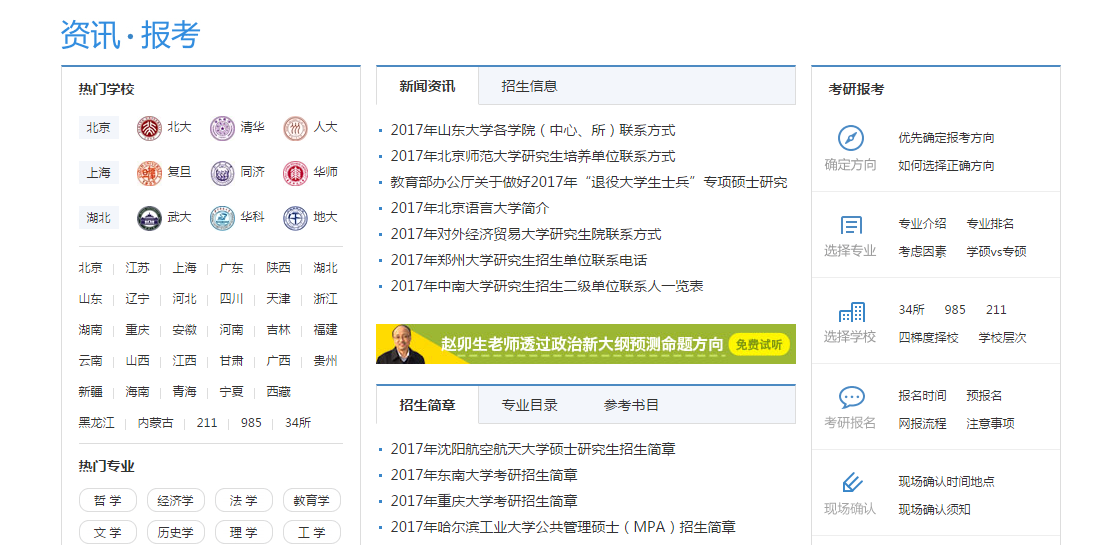Open 现场确认须知 link
This screenshot has height=545, width=1093.
coord(934,509)
